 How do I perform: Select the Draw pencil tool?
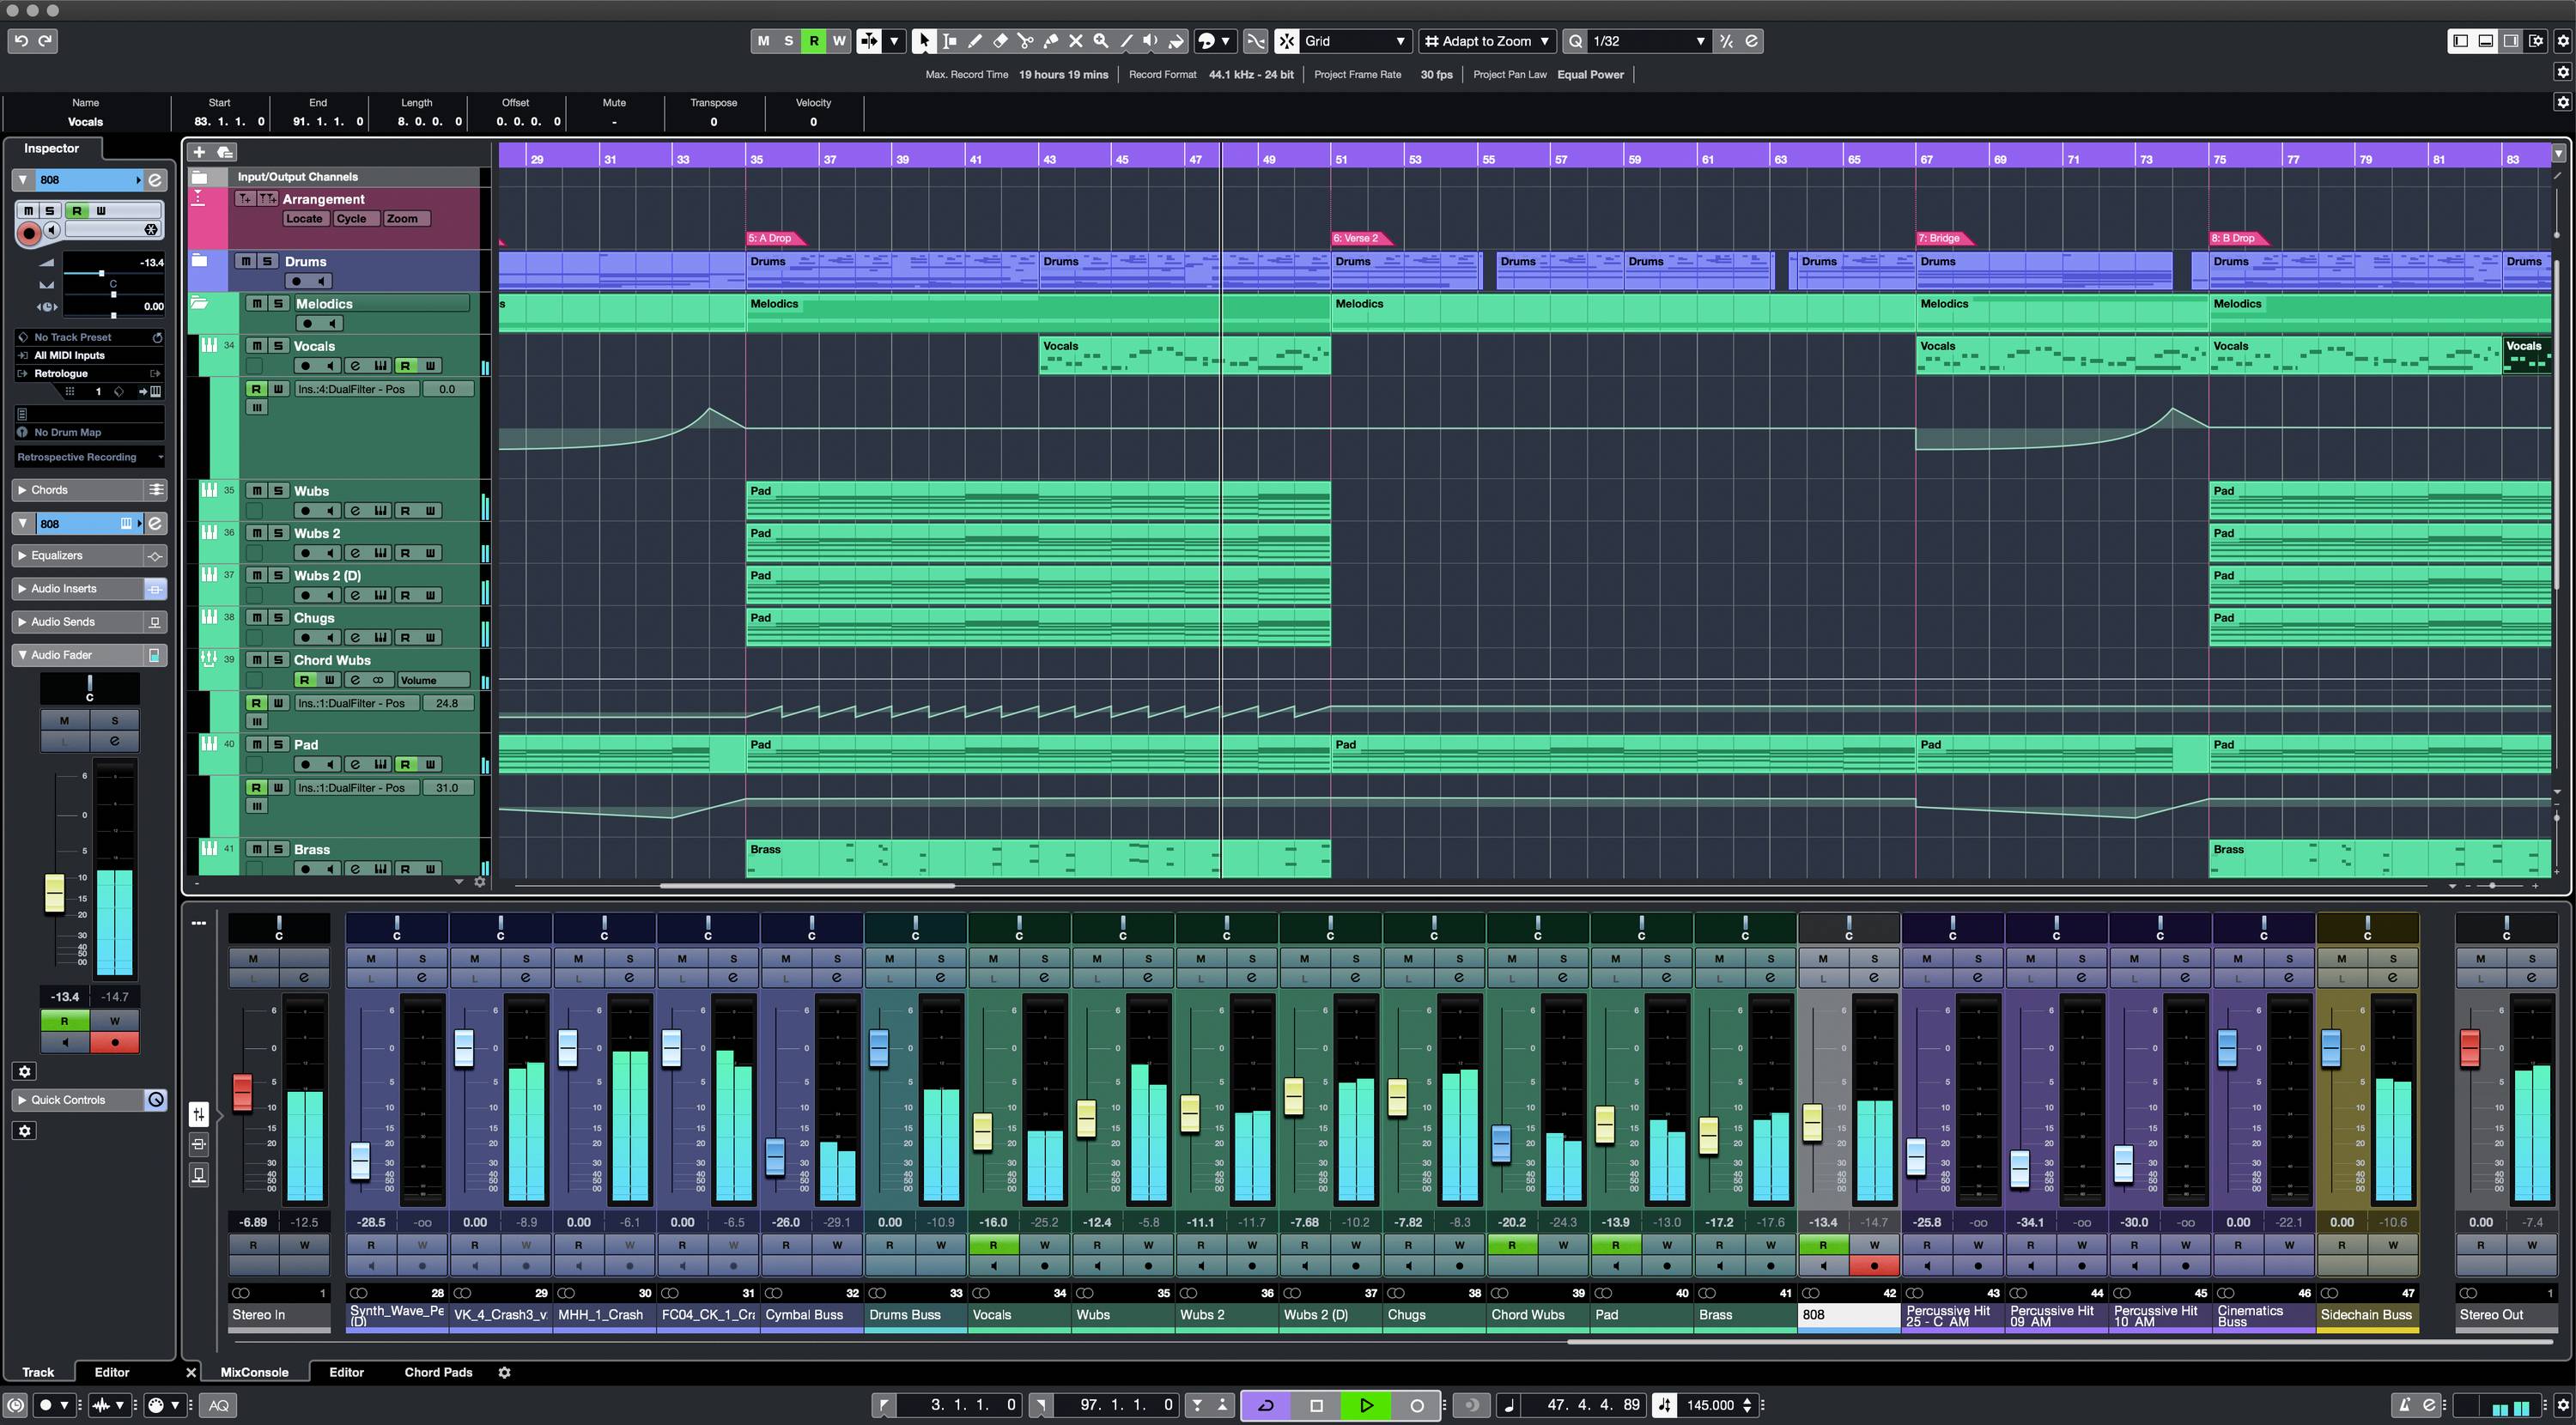coord(974,41)
